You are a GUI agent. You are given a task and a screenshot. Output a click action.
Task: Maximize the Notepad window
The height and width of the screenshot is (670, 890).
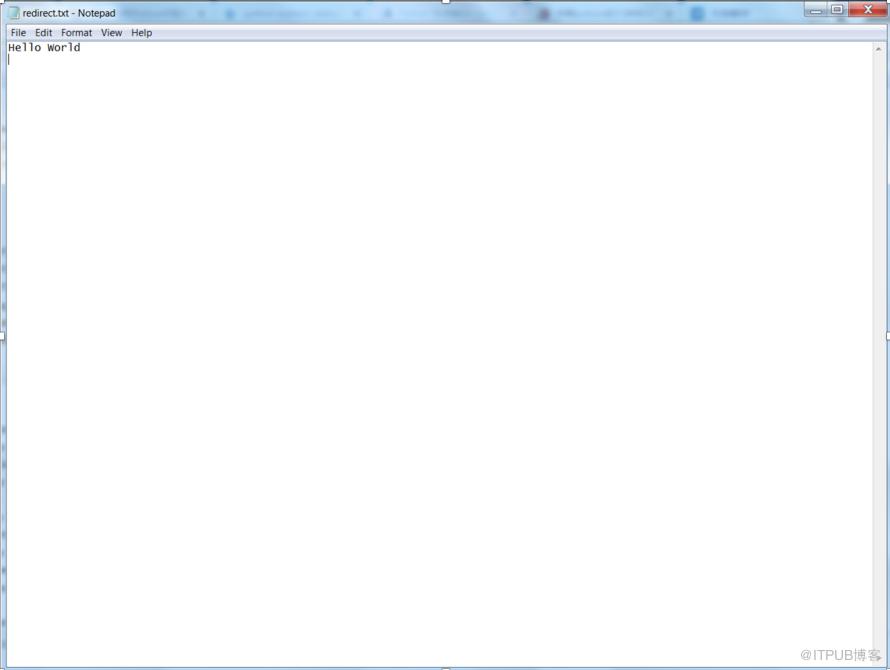(x=837, y=9)
